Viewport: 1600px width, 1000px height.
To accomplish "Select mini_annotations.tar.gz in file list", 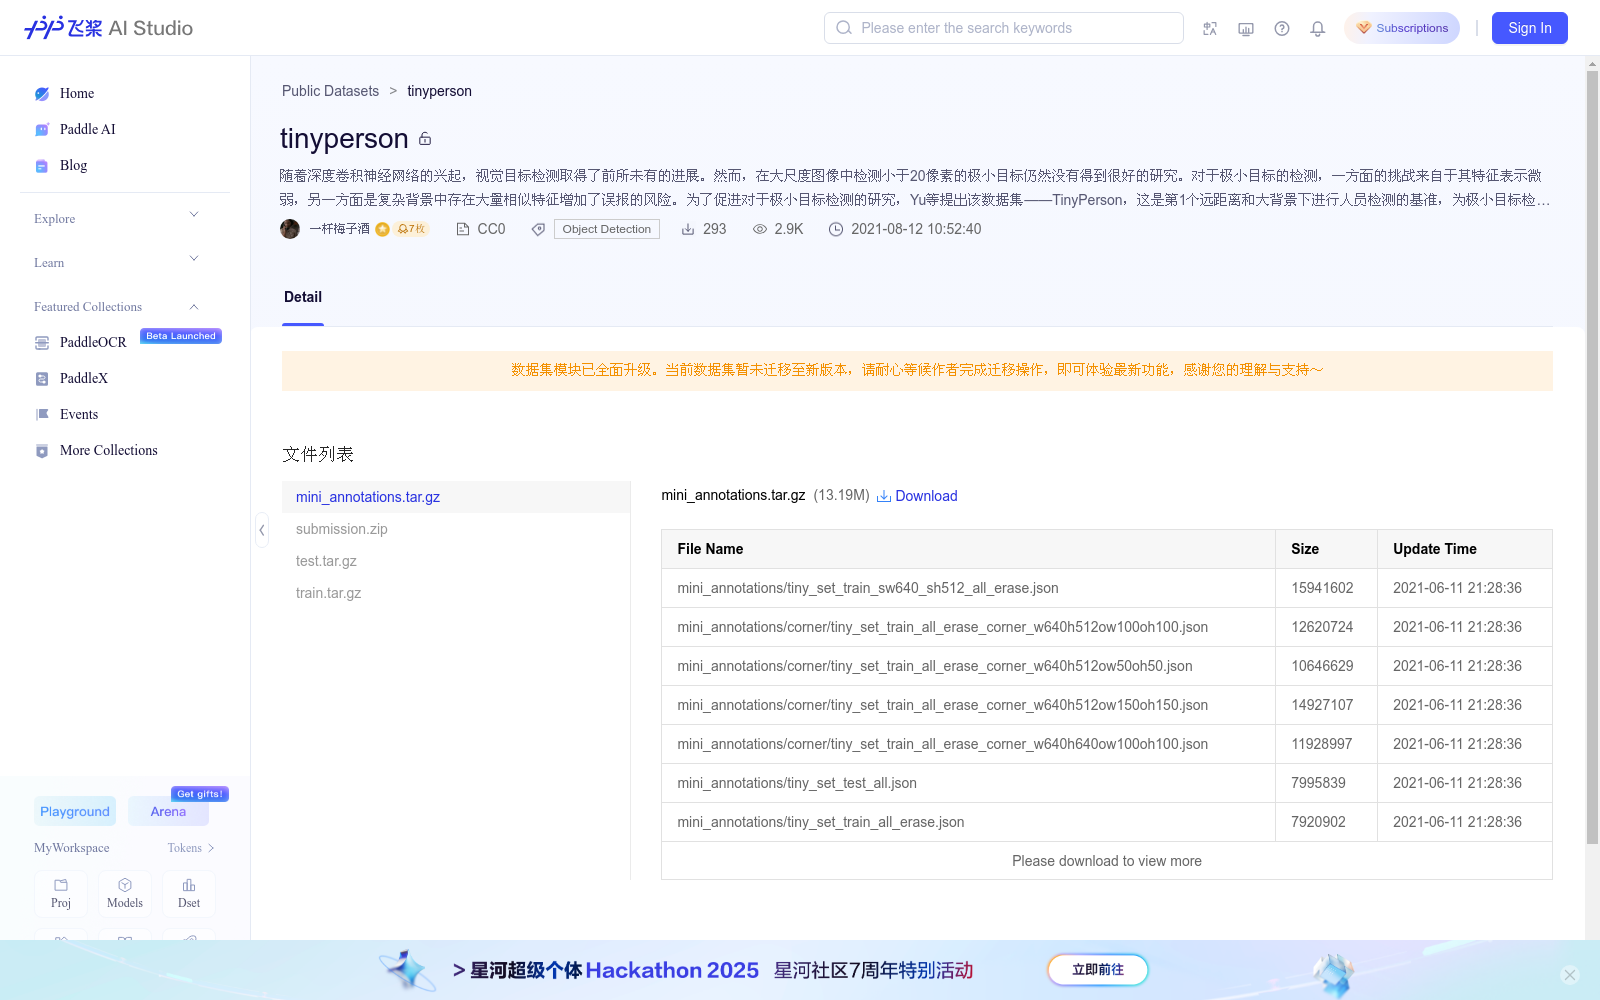I will tap(456, 497).
